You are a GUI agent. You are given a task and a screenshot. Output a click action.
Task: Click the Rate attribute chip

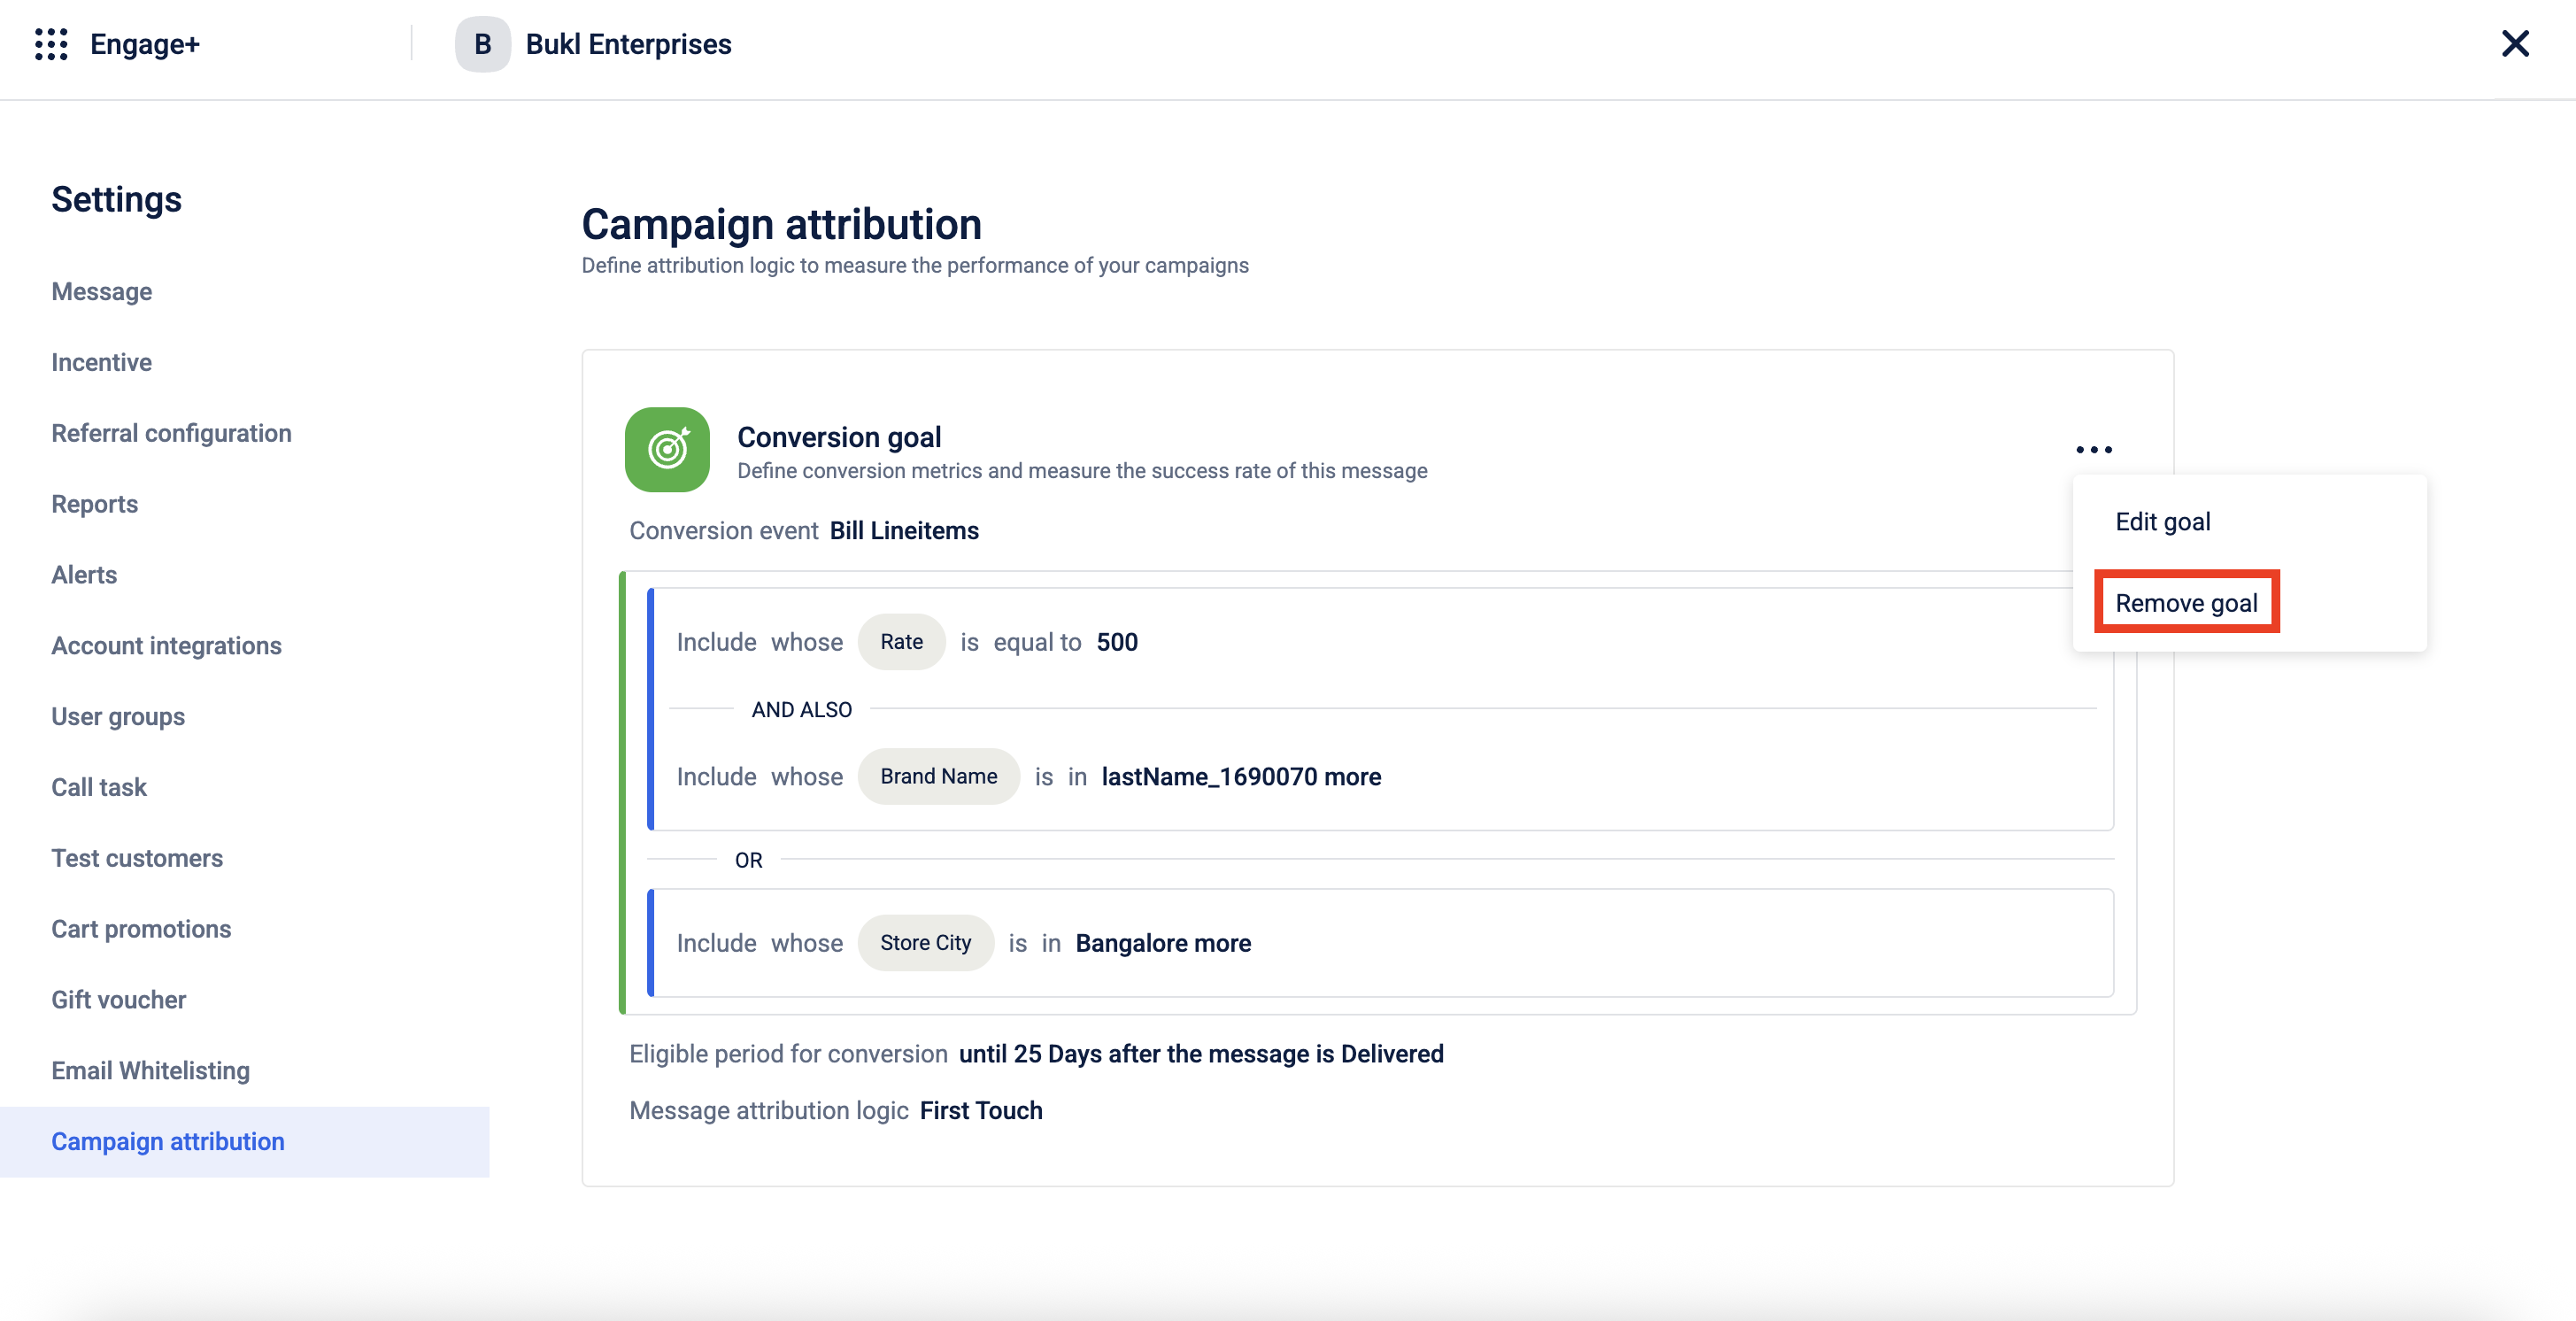pyautogui.click(x=901, y=642)
